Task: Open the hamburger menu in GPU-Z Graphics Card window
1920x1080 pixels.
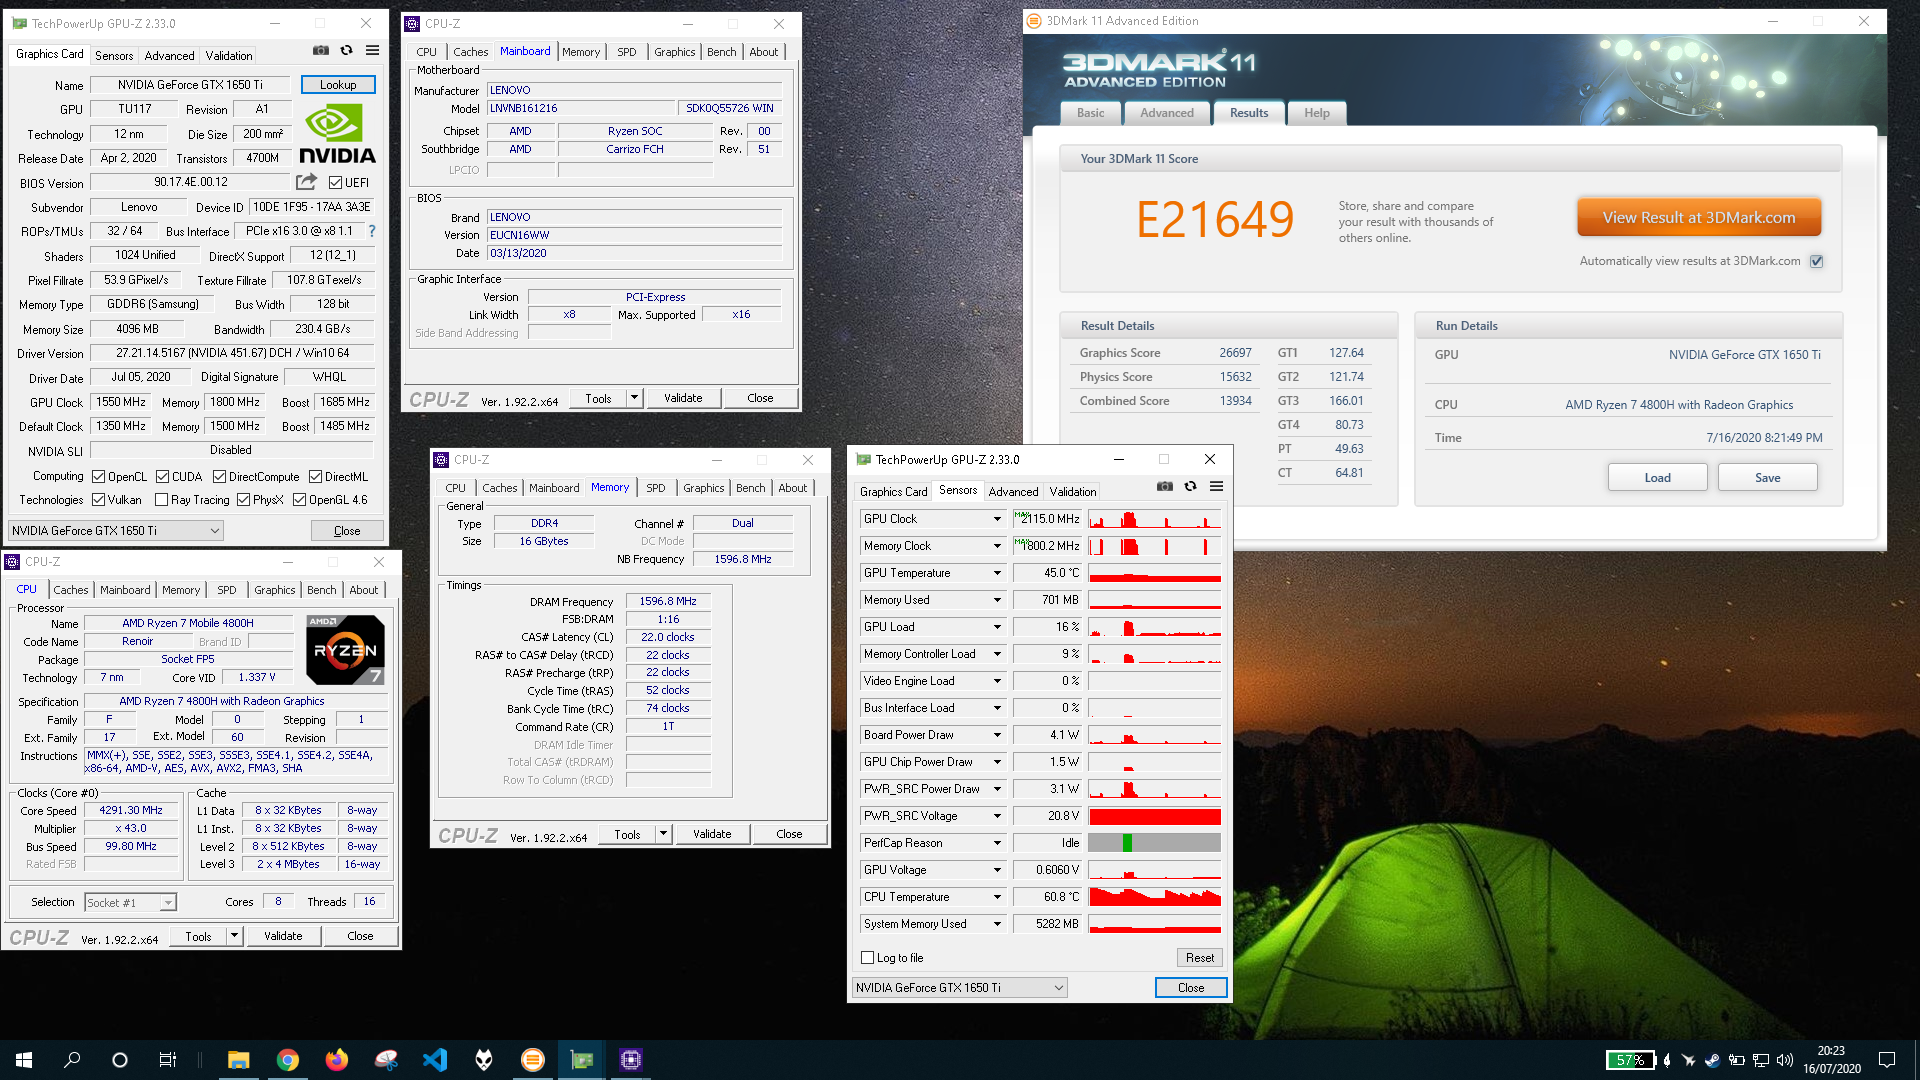Action: (x=372, y=50)
